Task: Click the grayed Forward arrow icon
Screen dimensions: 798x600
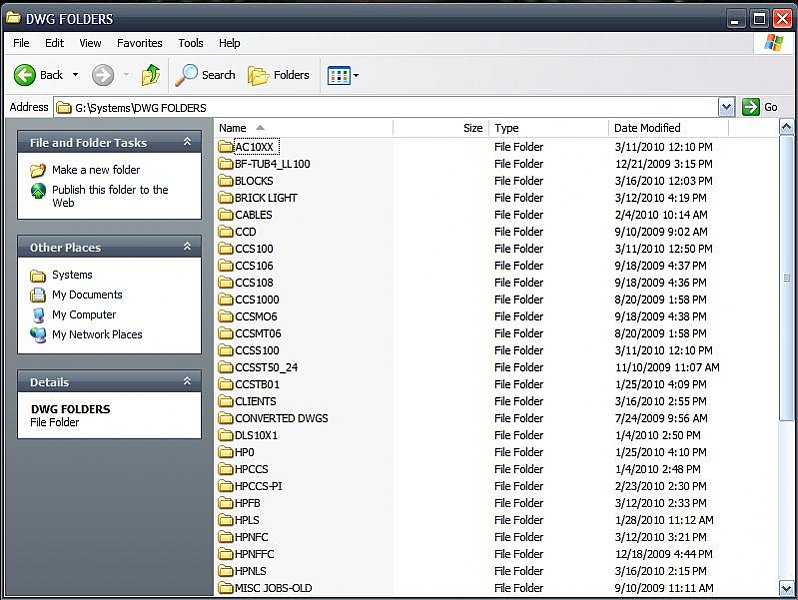Action: coord(103,75)
